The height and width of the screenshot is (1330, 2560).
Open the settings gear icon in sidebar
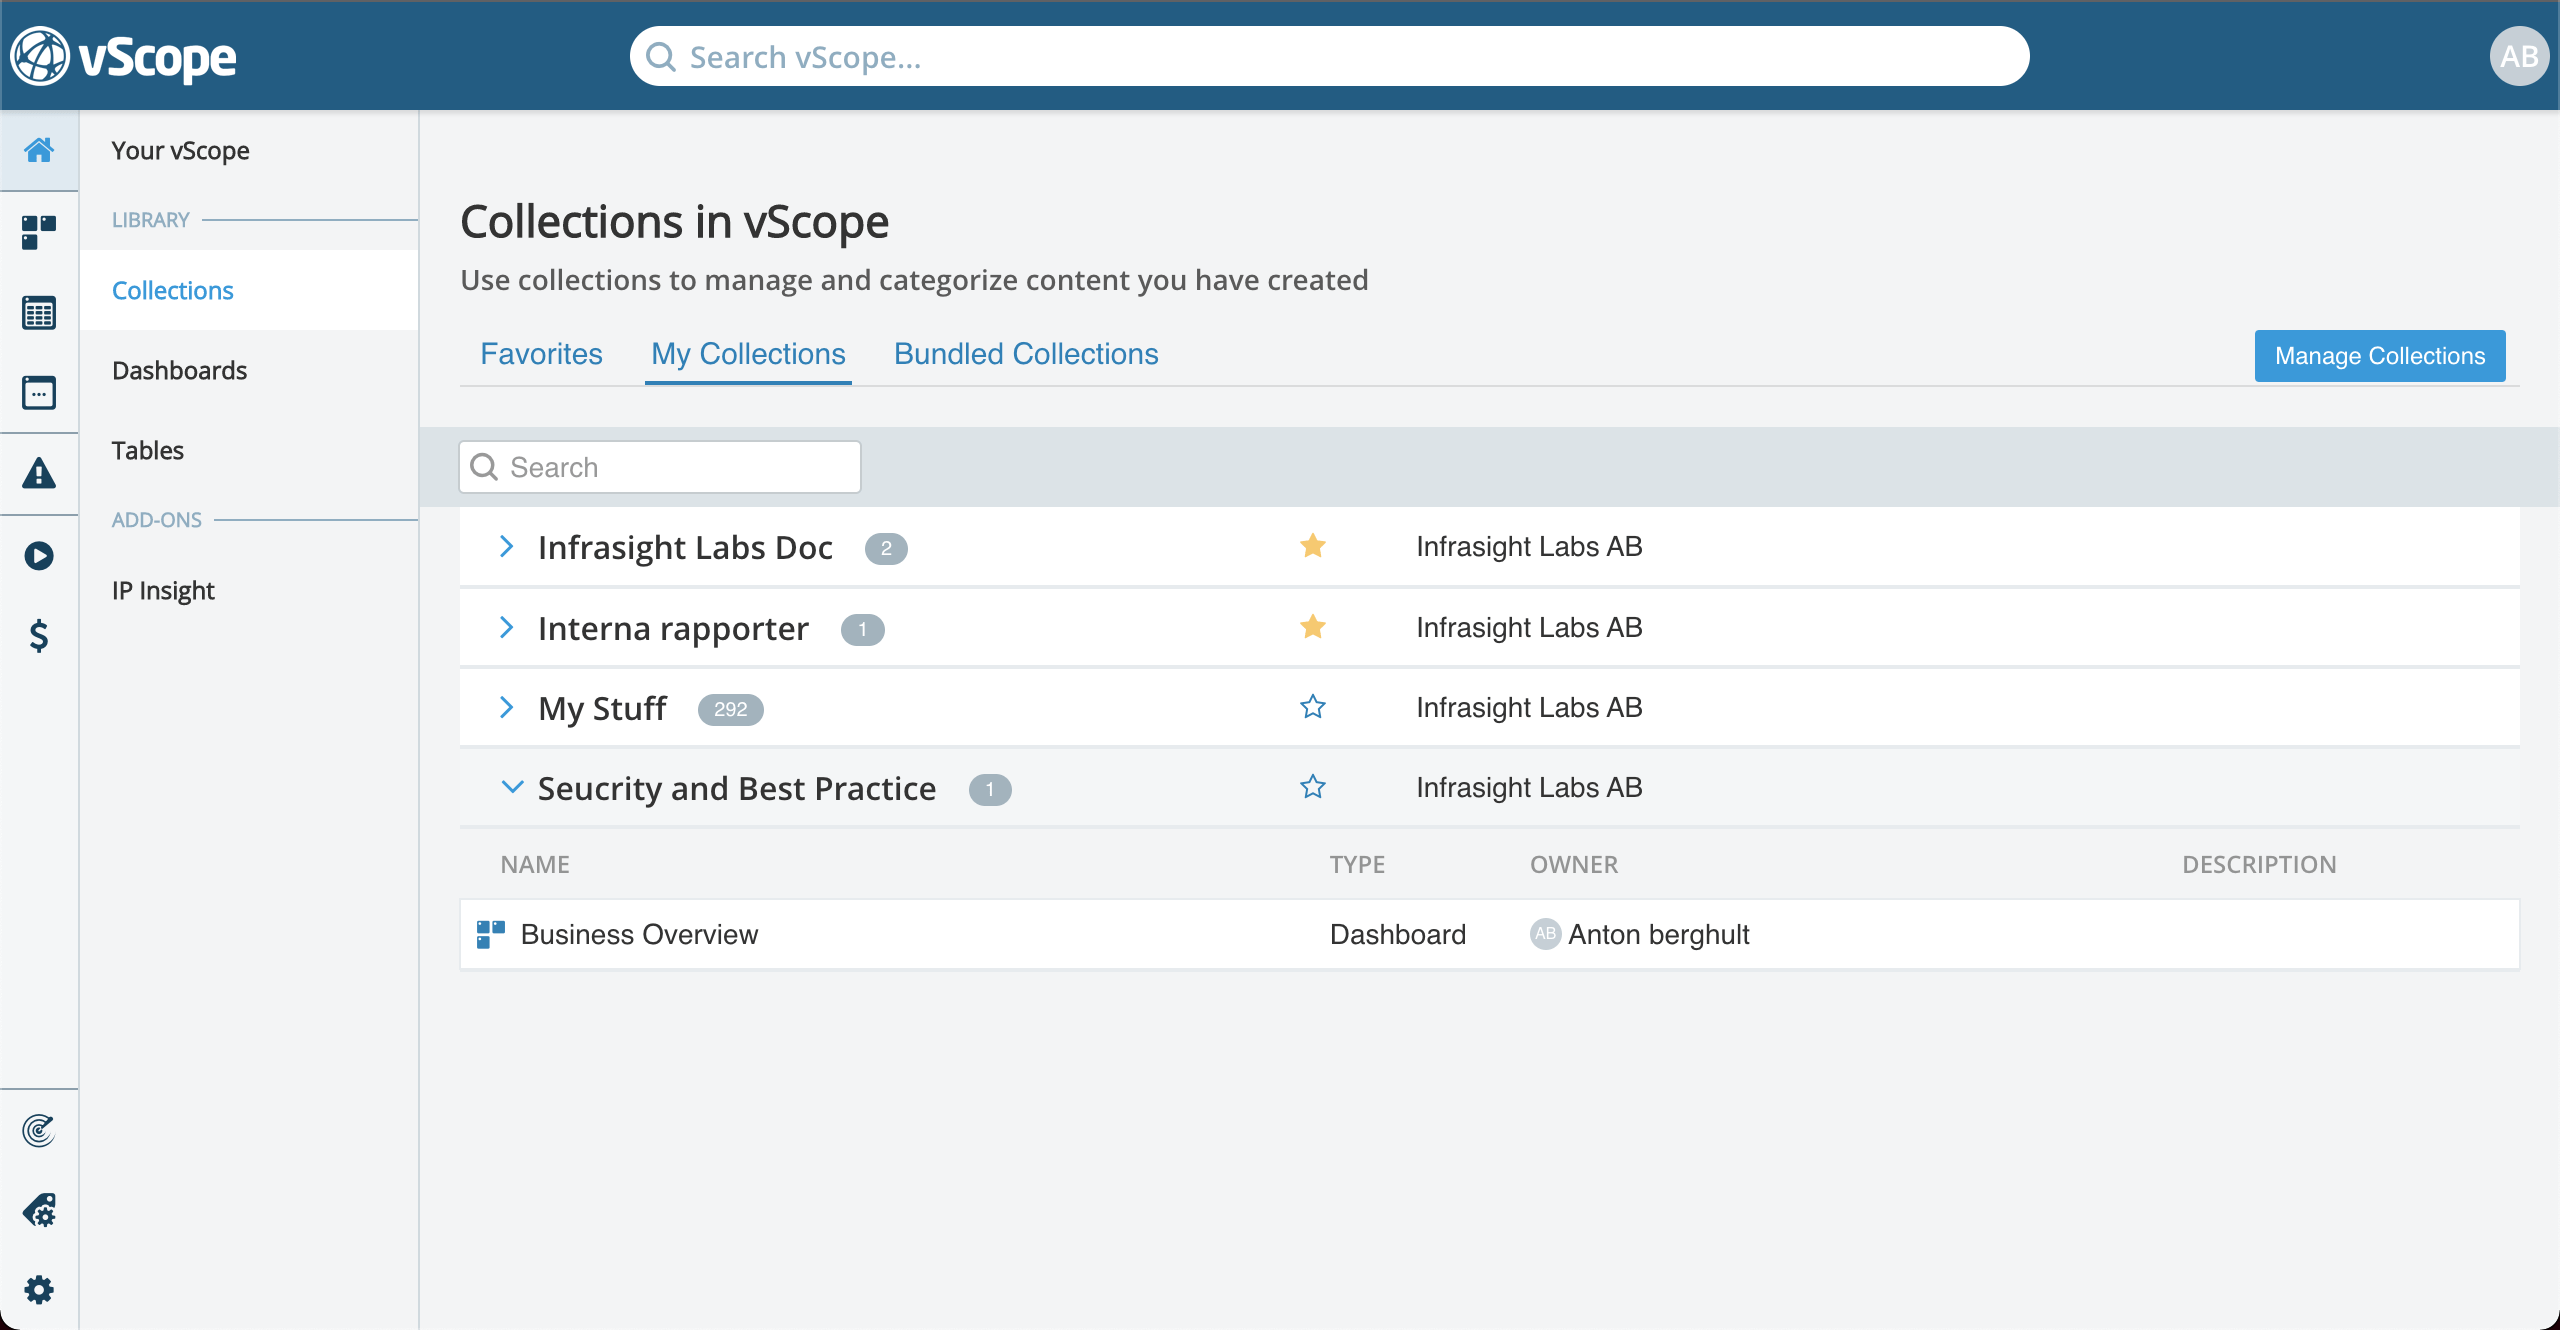click(x=39, y=1290)
